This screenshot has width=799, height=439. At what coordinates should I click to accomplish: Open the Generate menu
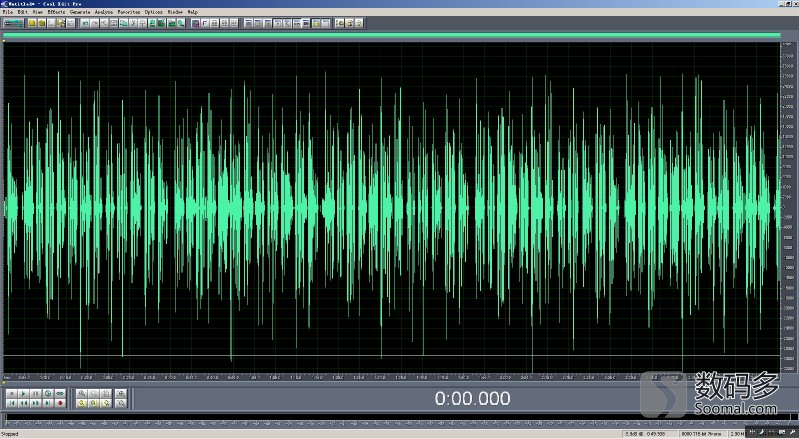[80, 12]
